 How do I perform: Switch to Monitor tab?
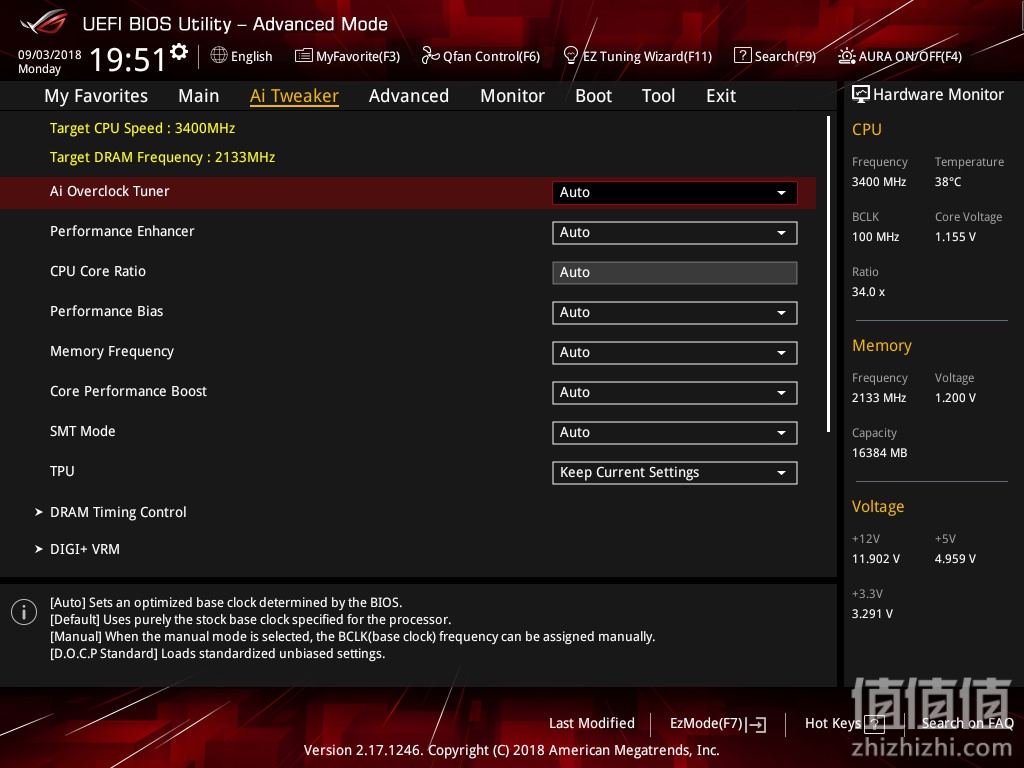512,96
